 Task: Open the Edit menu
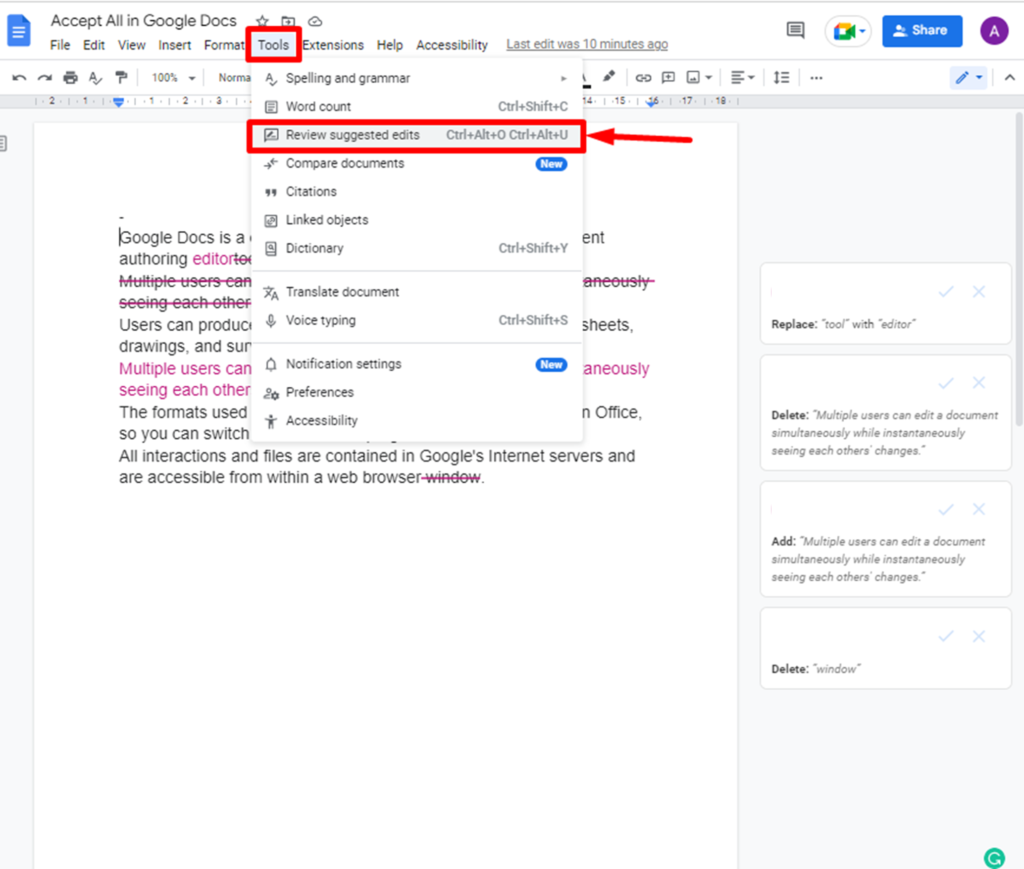(x=93, y=45)
